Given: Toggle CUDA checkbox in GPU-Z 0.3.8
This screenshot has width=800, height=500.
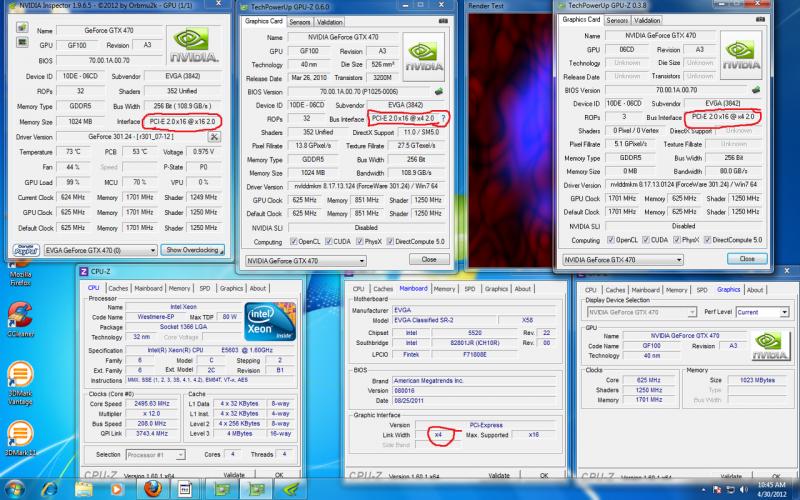Looking at the screenshot, I should pyautogui.click(x=646, y=239).
